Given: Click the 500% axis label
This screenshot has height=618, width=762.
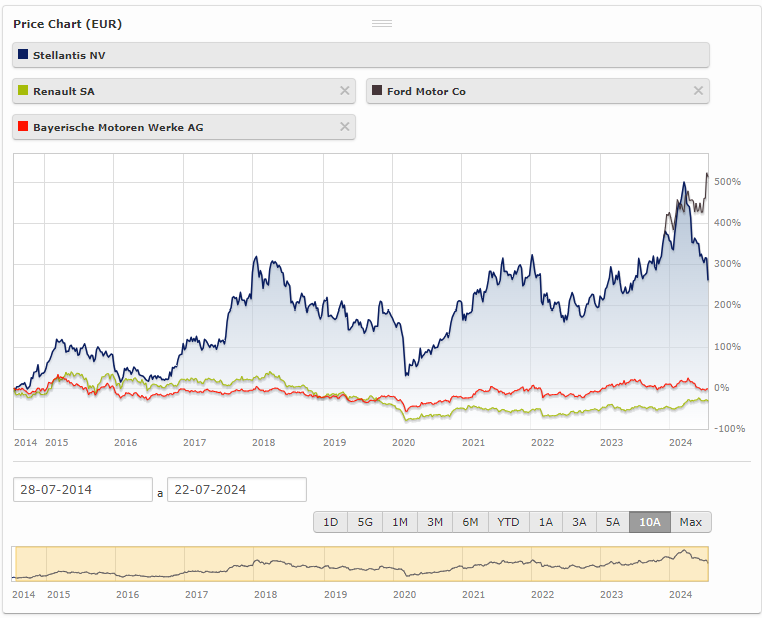Looking at the screenshot, I should click(x=727, y=182).
